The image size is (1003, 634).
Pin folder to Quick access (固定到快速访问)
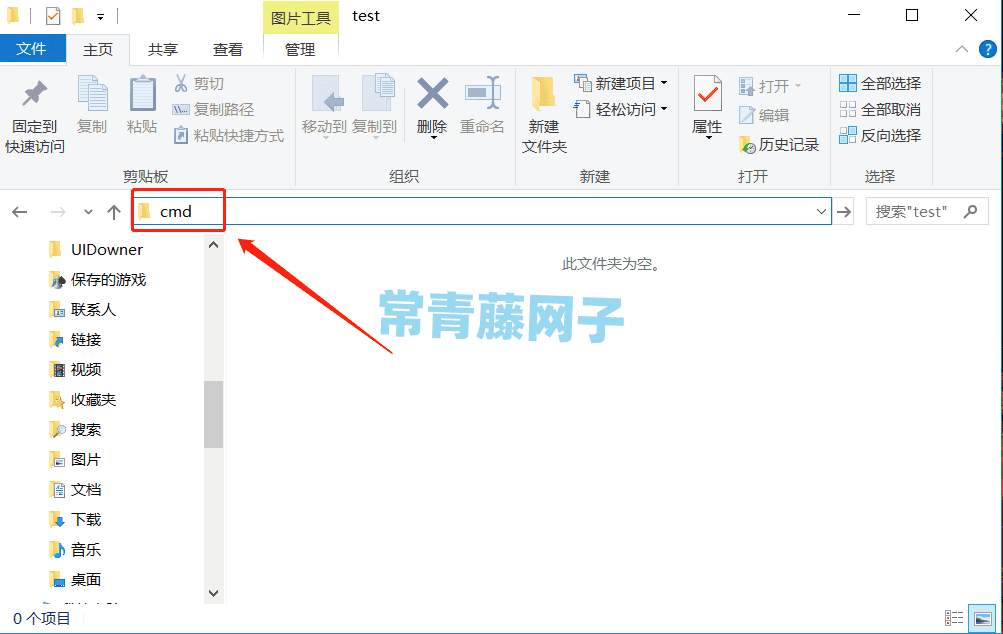pyautogui.click(x=35, y=117)
